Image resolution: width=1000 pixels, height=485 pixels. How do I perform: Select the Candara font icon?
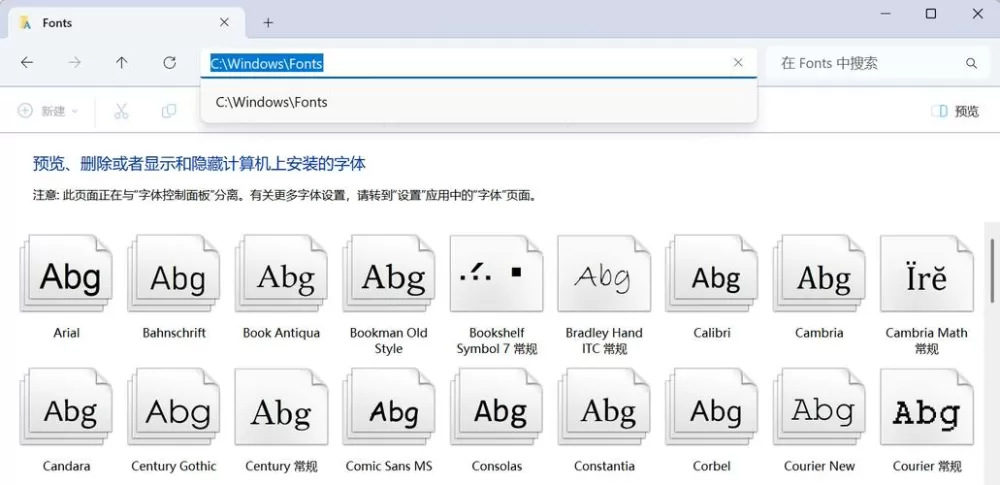[66, 407]
